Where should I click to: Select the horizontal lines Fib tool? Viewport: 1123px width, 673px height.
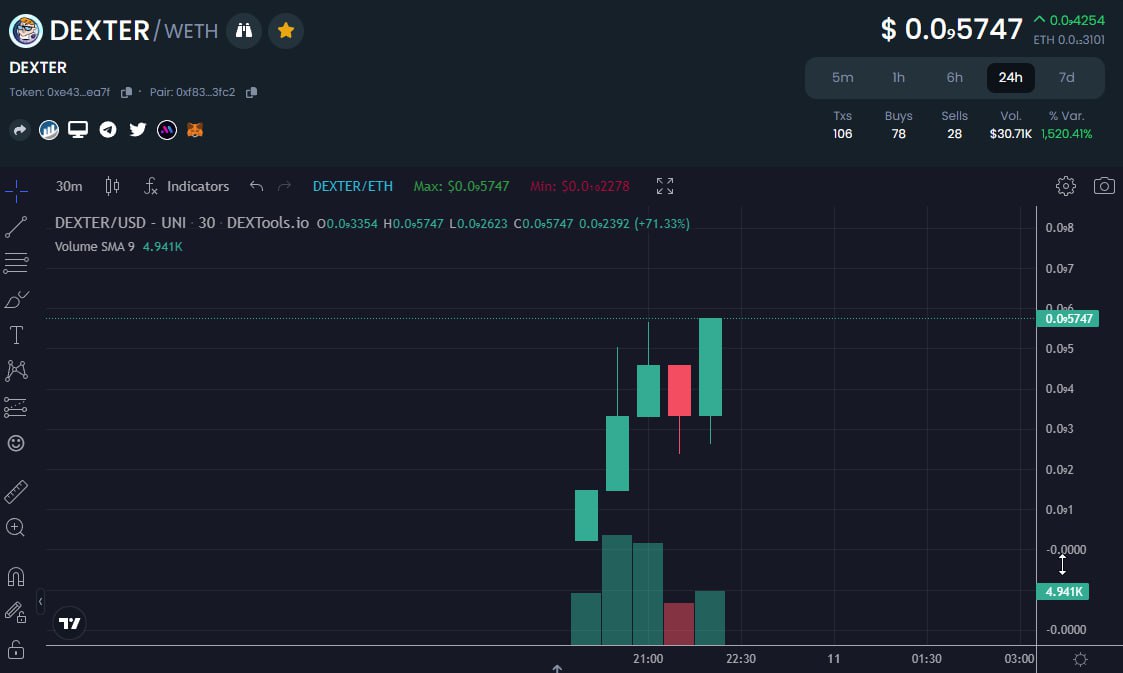point(16,263)
